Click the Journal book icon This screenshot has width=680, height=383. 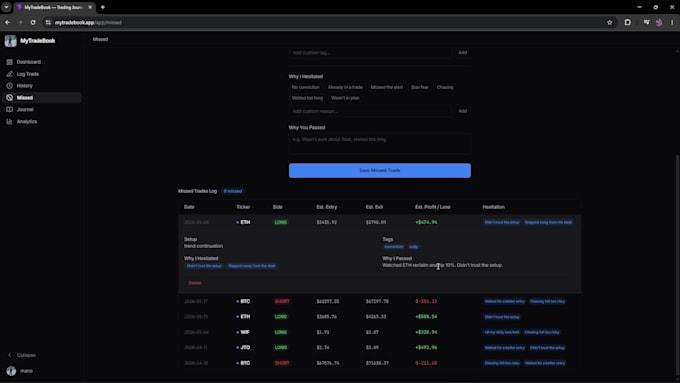coord(10,109)
